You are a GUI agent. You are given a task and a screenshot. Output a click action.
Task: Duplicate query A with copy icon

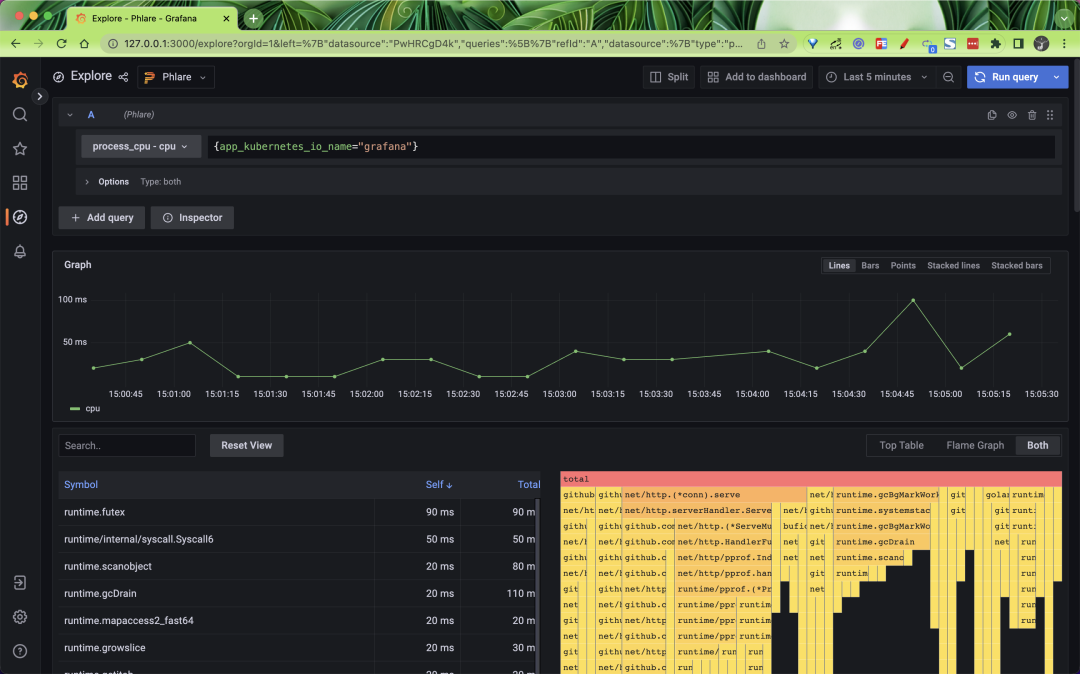[992, 115]
